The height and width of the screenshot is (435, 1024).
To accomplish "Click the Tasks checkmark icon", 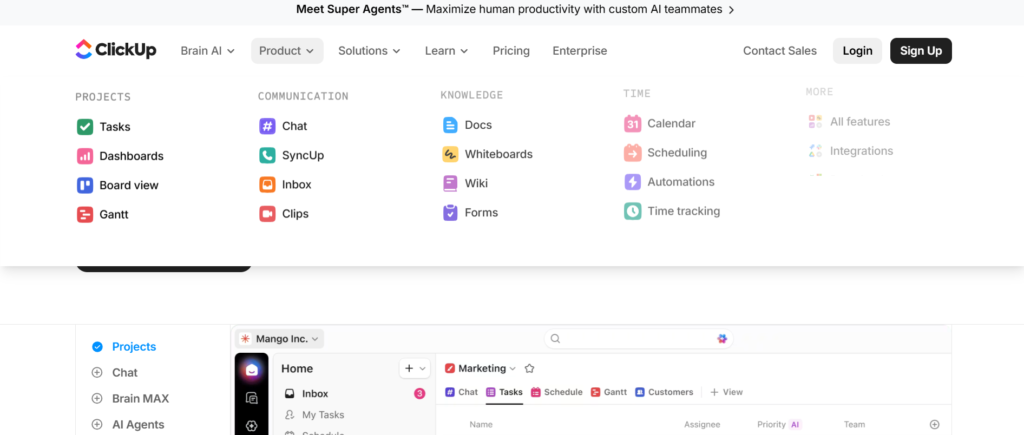I will [85, 127].
